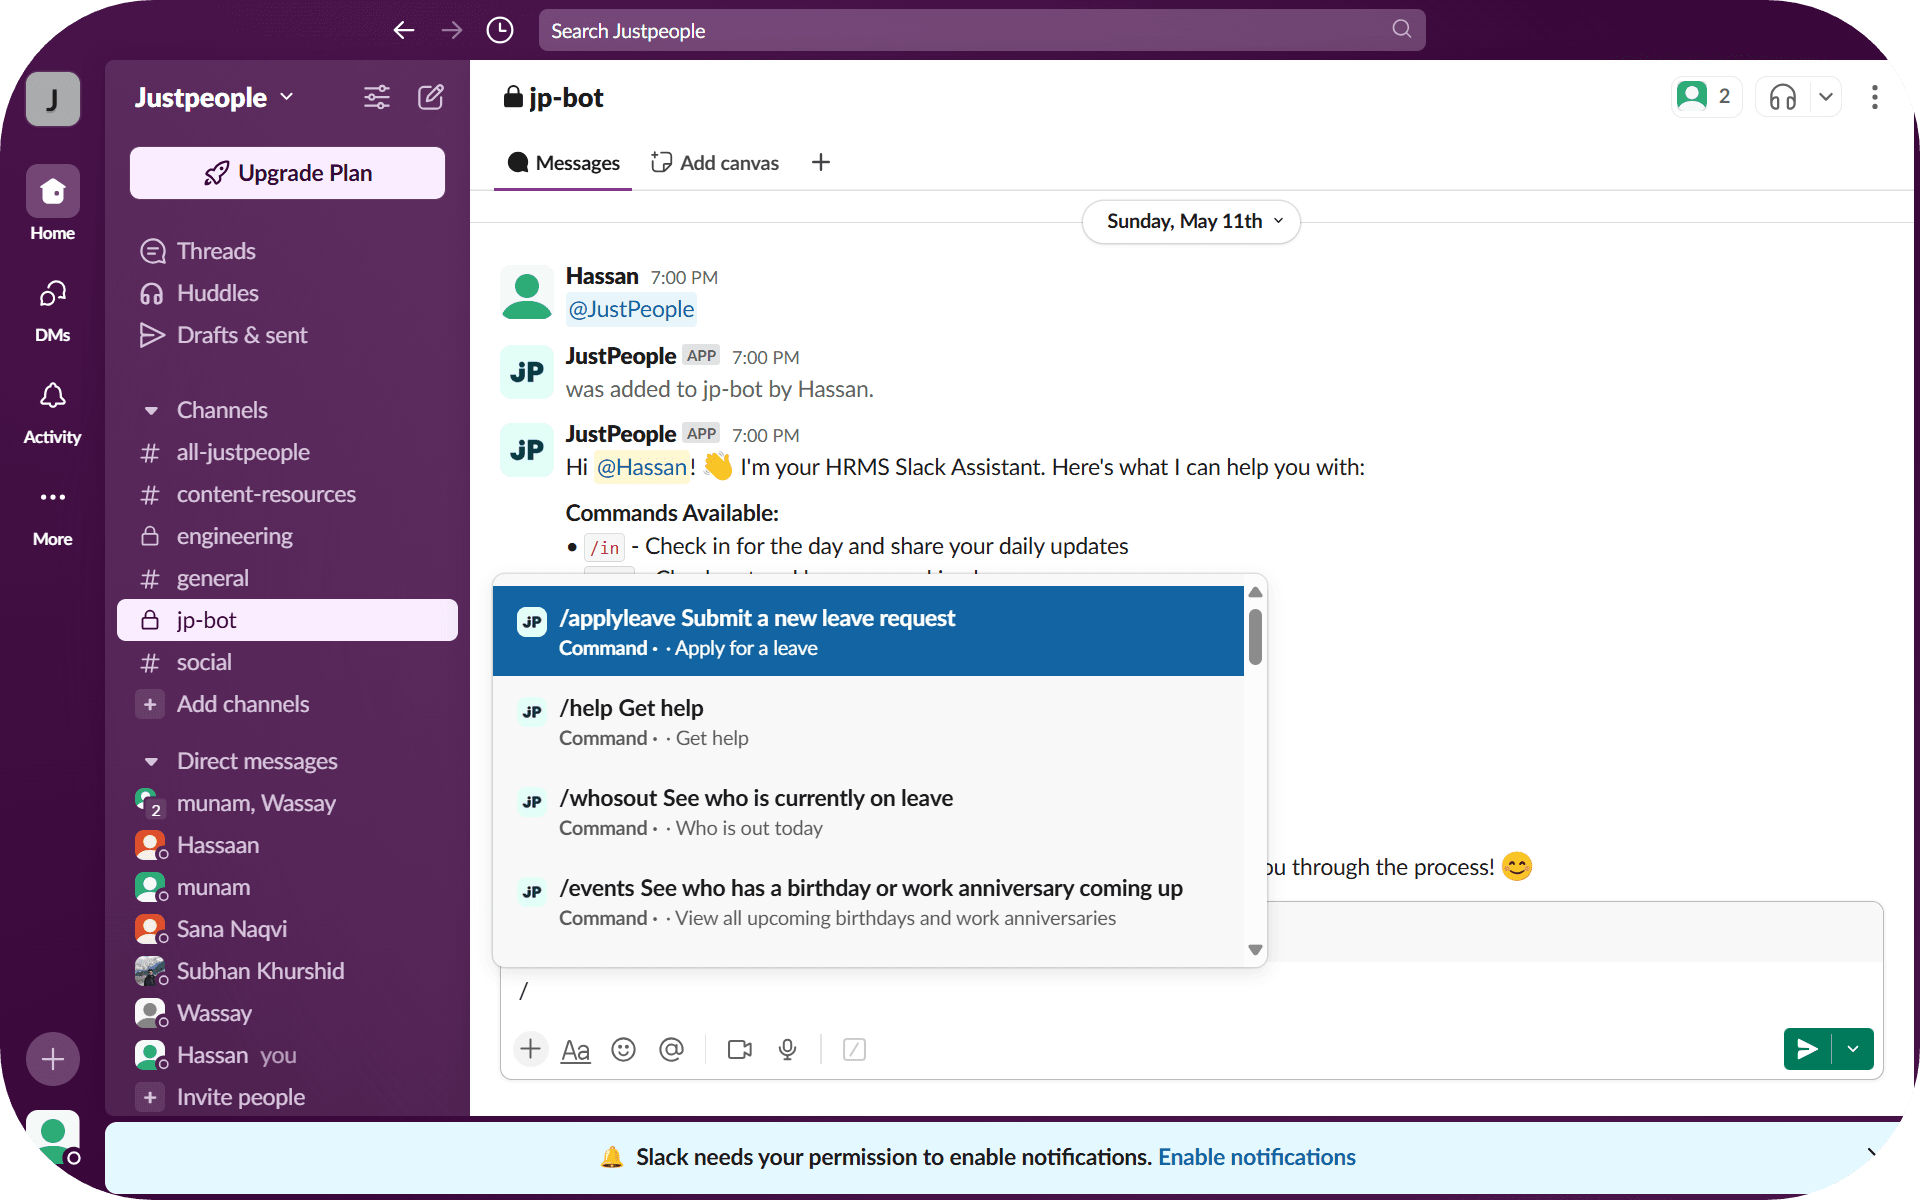This screenshot has height=1200, width=1920.
Task: Click the search magnifier icon
Action: tap(1401, 30)
